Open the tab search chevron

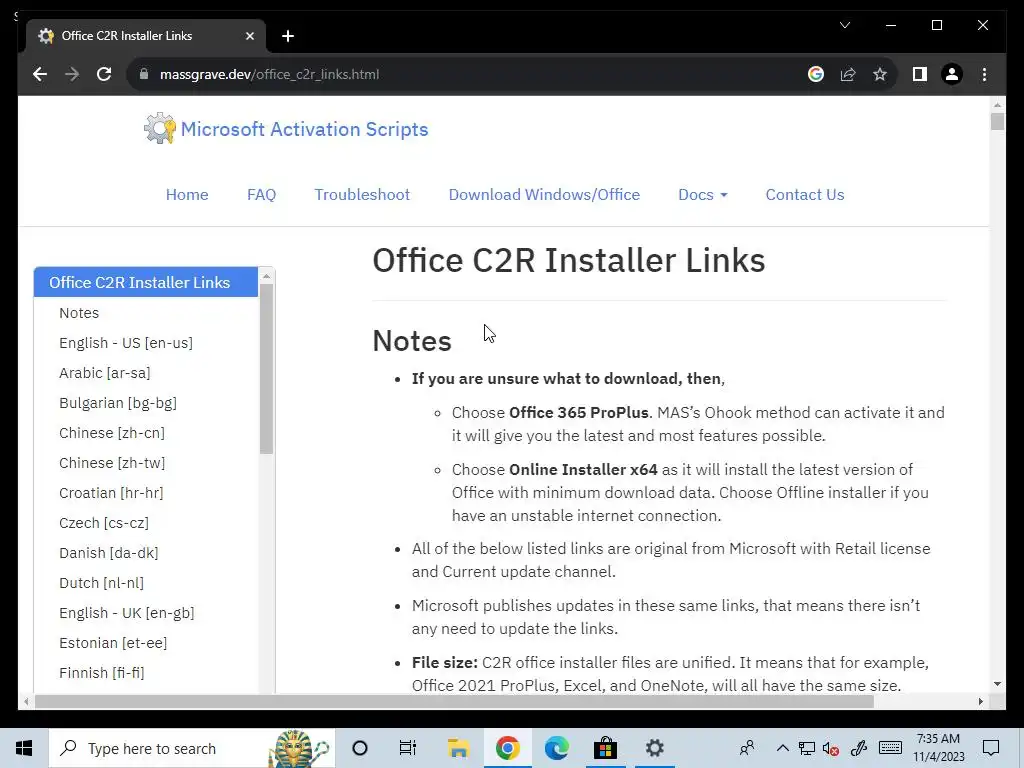pos(844,25)
